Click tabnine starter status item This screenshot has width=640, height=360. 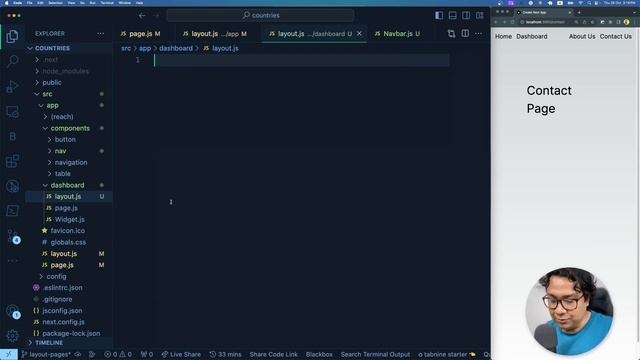[x=447, y=354]
